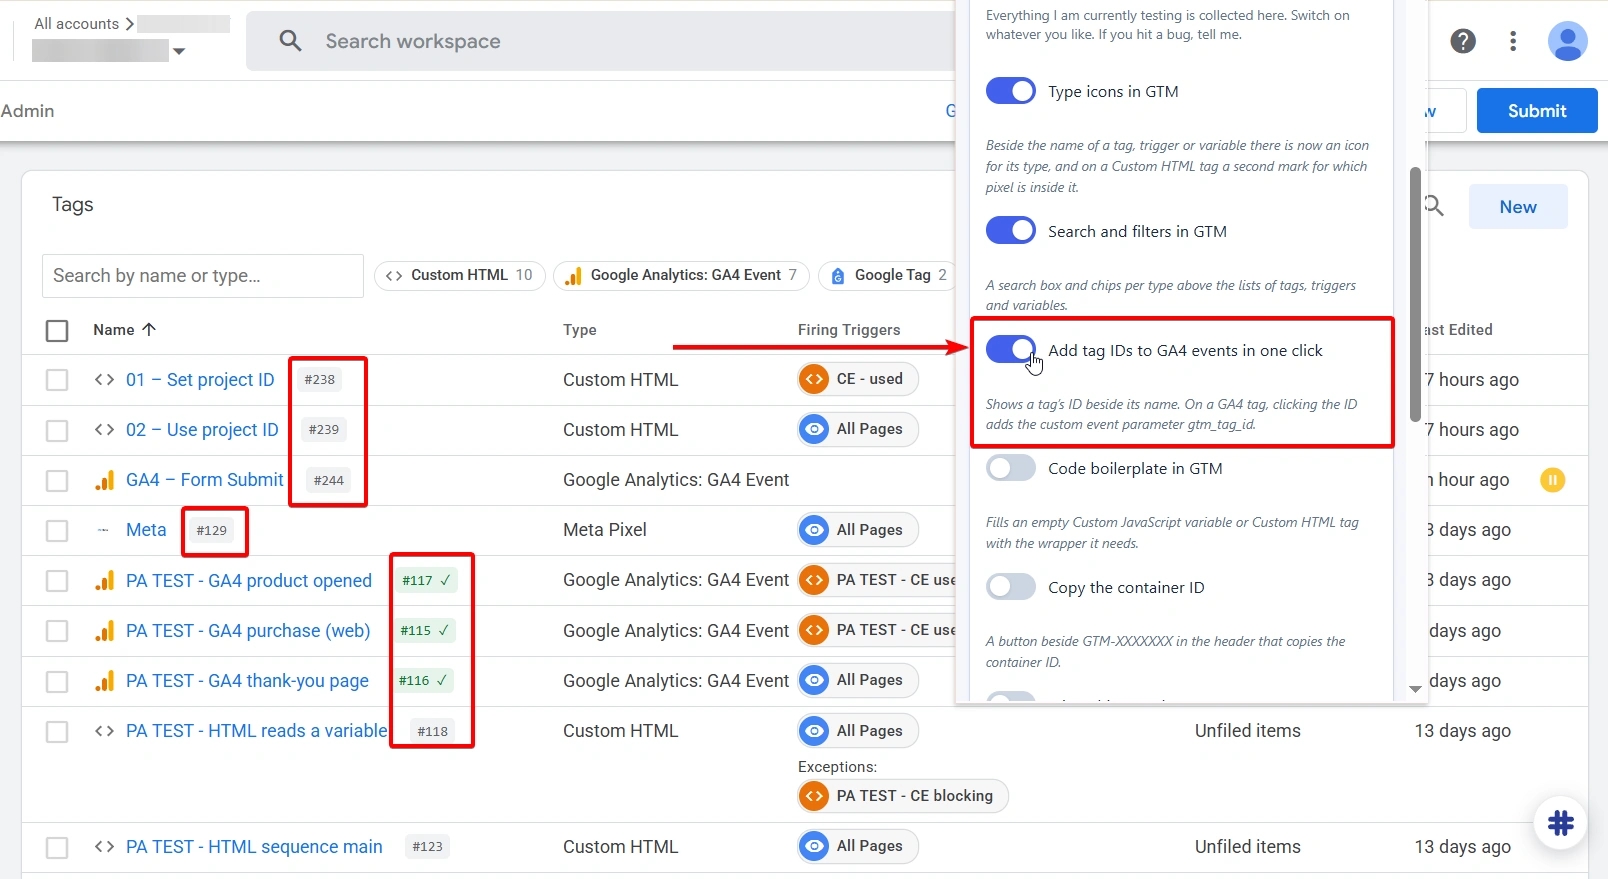
Task: Open the help question mark icon
Action: pyautogui.click(x=1463, y=41)
